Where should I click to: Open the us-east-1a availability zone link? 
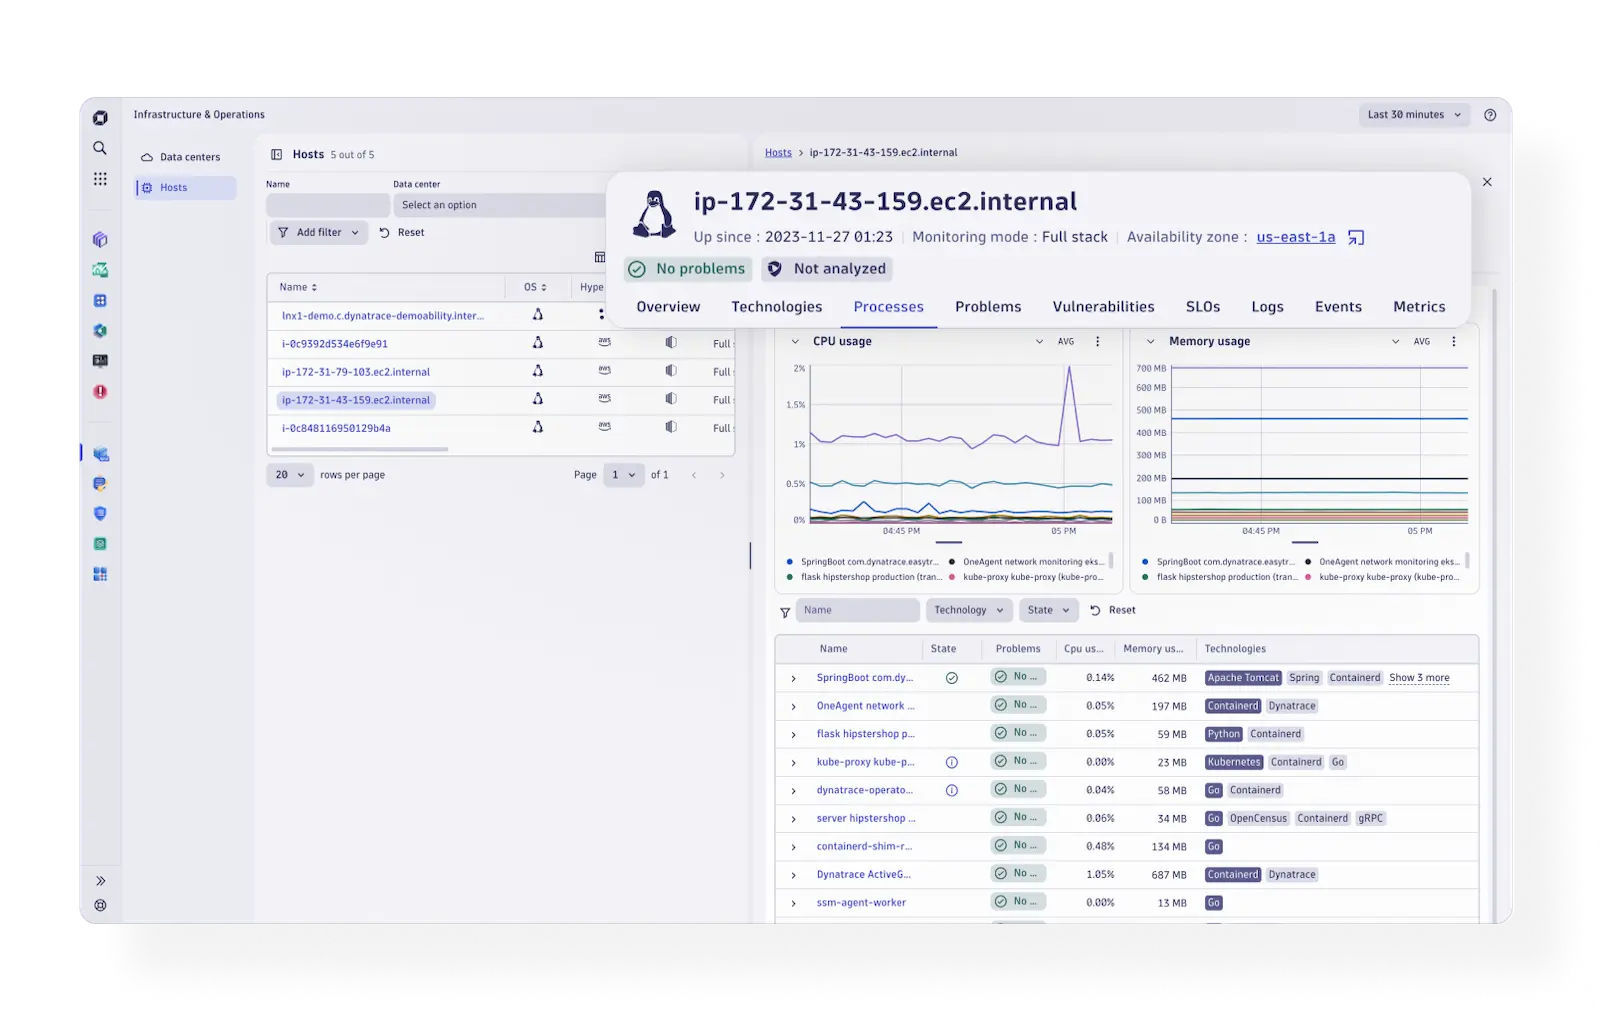1295,237
